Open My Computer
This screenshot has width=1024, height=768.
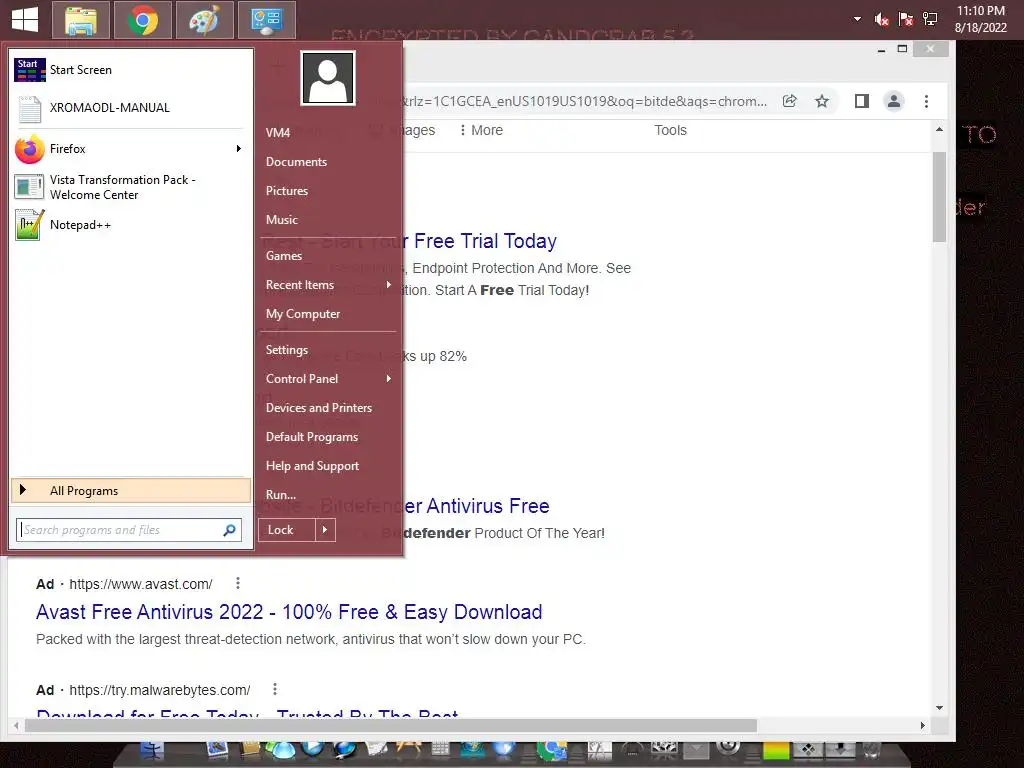303,314
